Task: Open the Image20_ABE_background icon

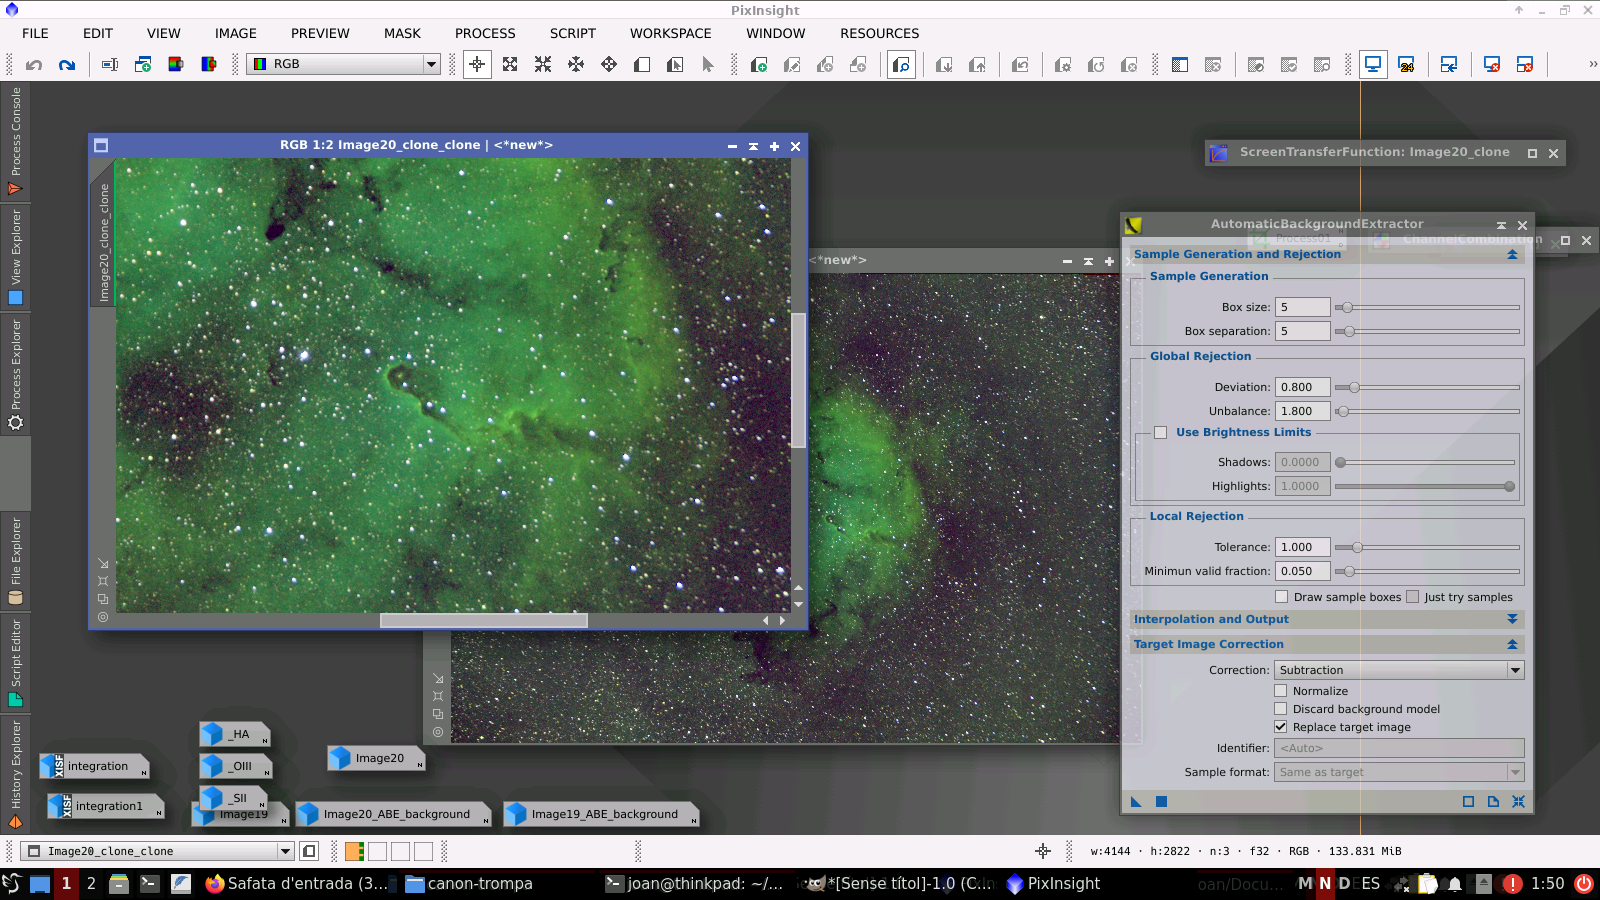Action: (394, 814)
